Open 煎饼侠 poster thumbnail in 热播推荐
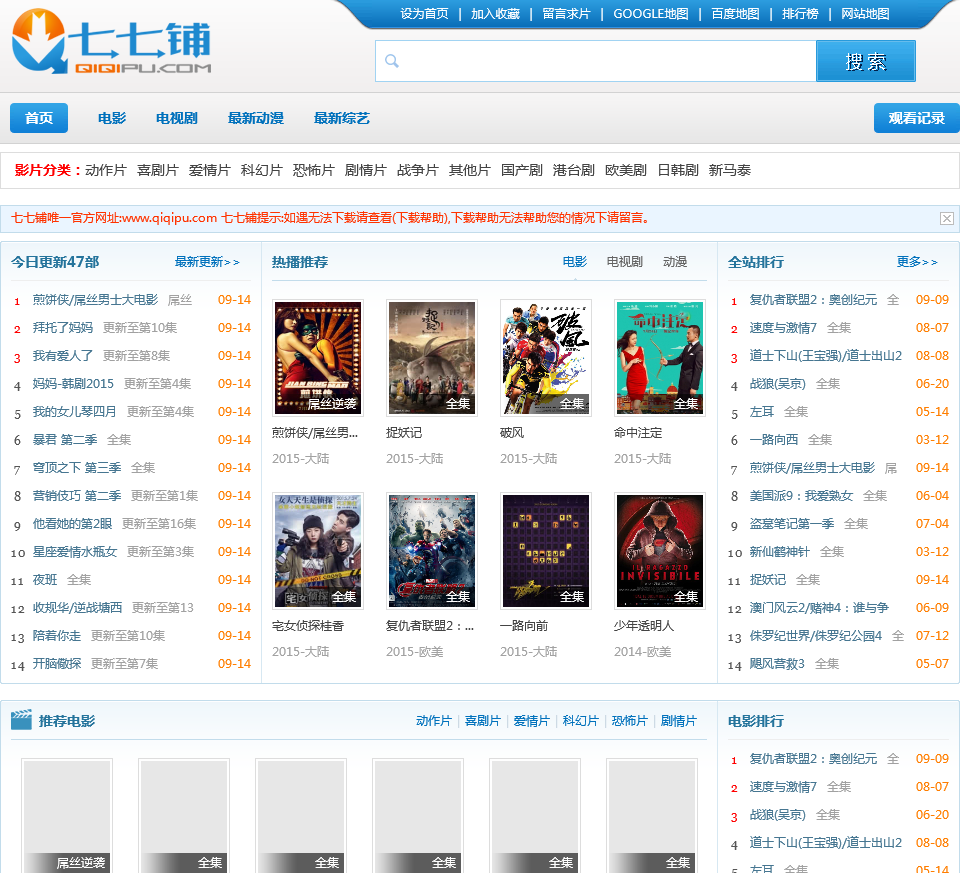The image size is (960, 873). (318, 358)
